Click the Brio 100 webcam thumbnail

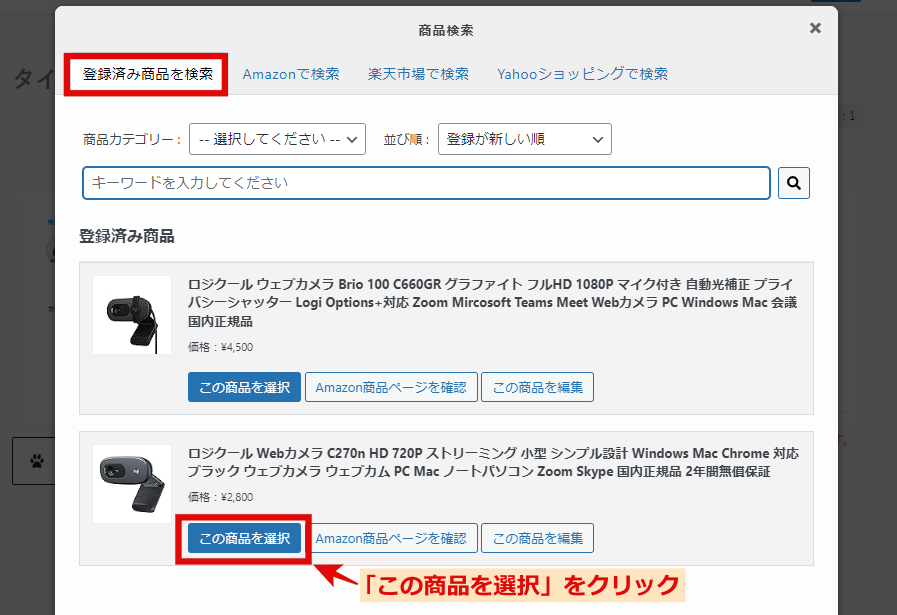pyautogui.click(x=132, y=315)
